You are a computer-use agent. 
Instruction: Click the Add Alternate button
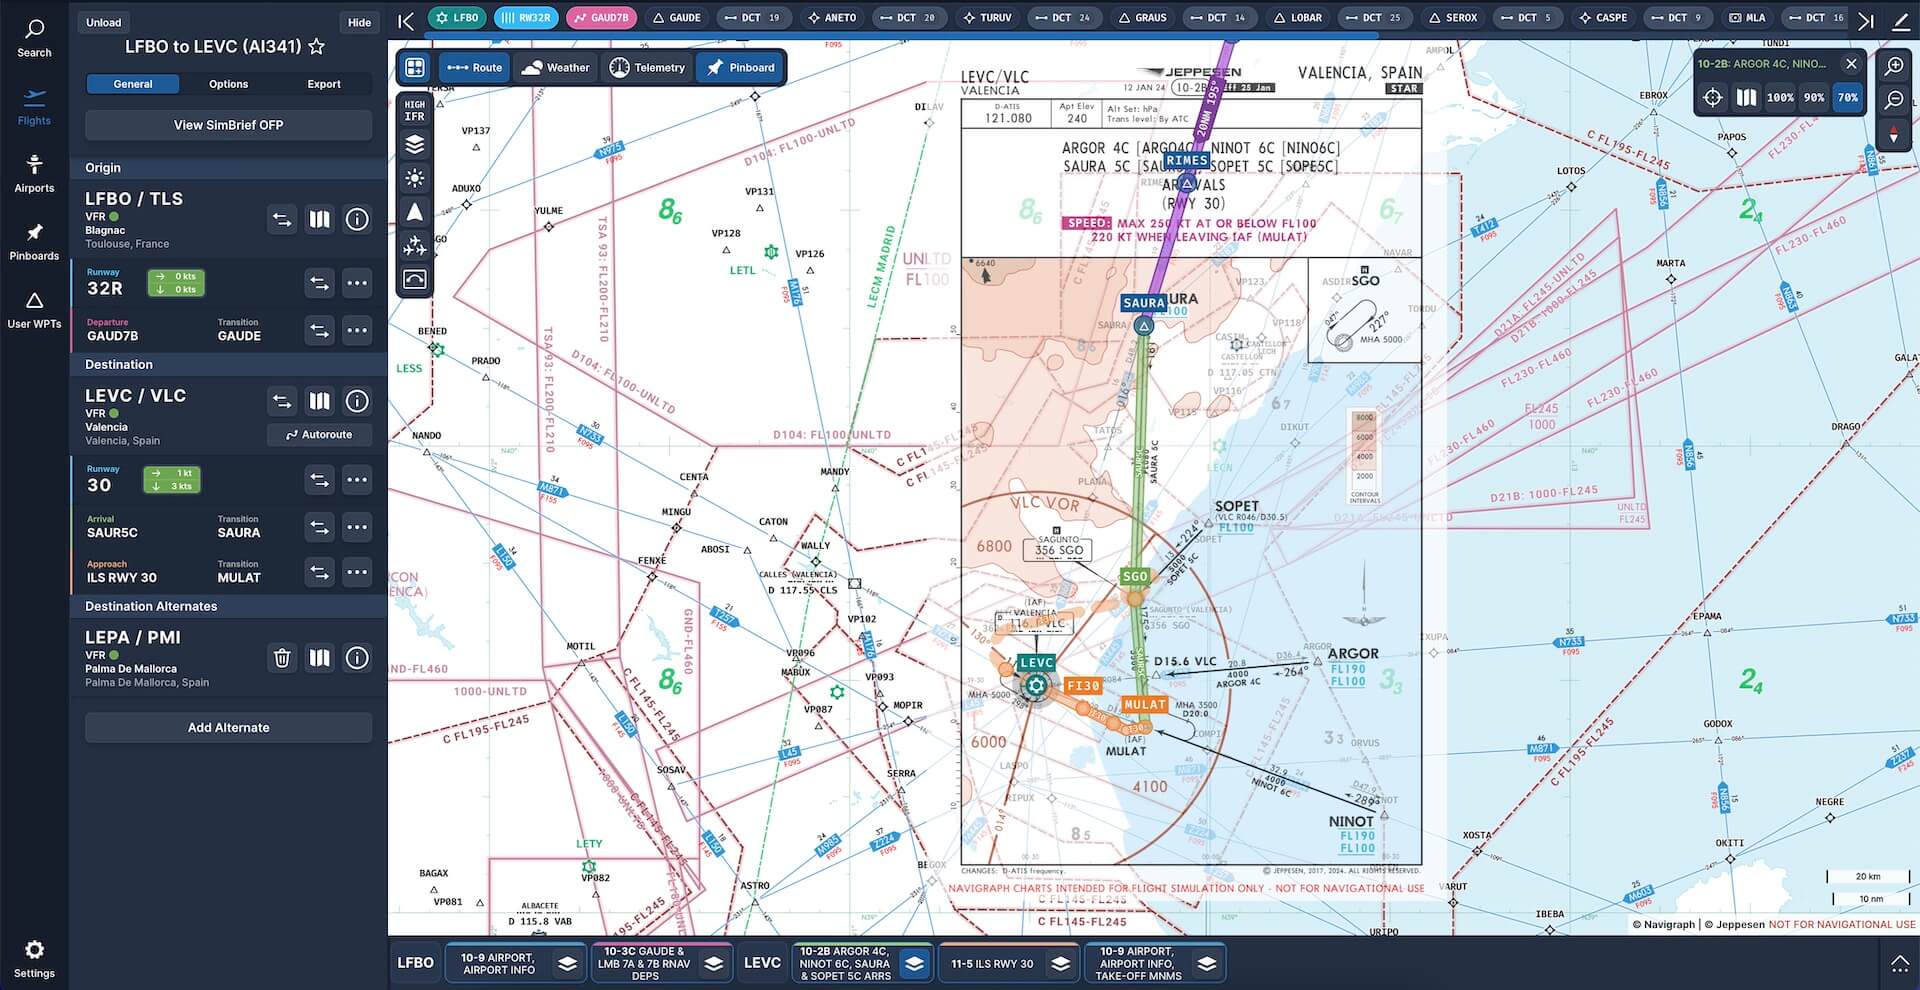tap(228, 728)
